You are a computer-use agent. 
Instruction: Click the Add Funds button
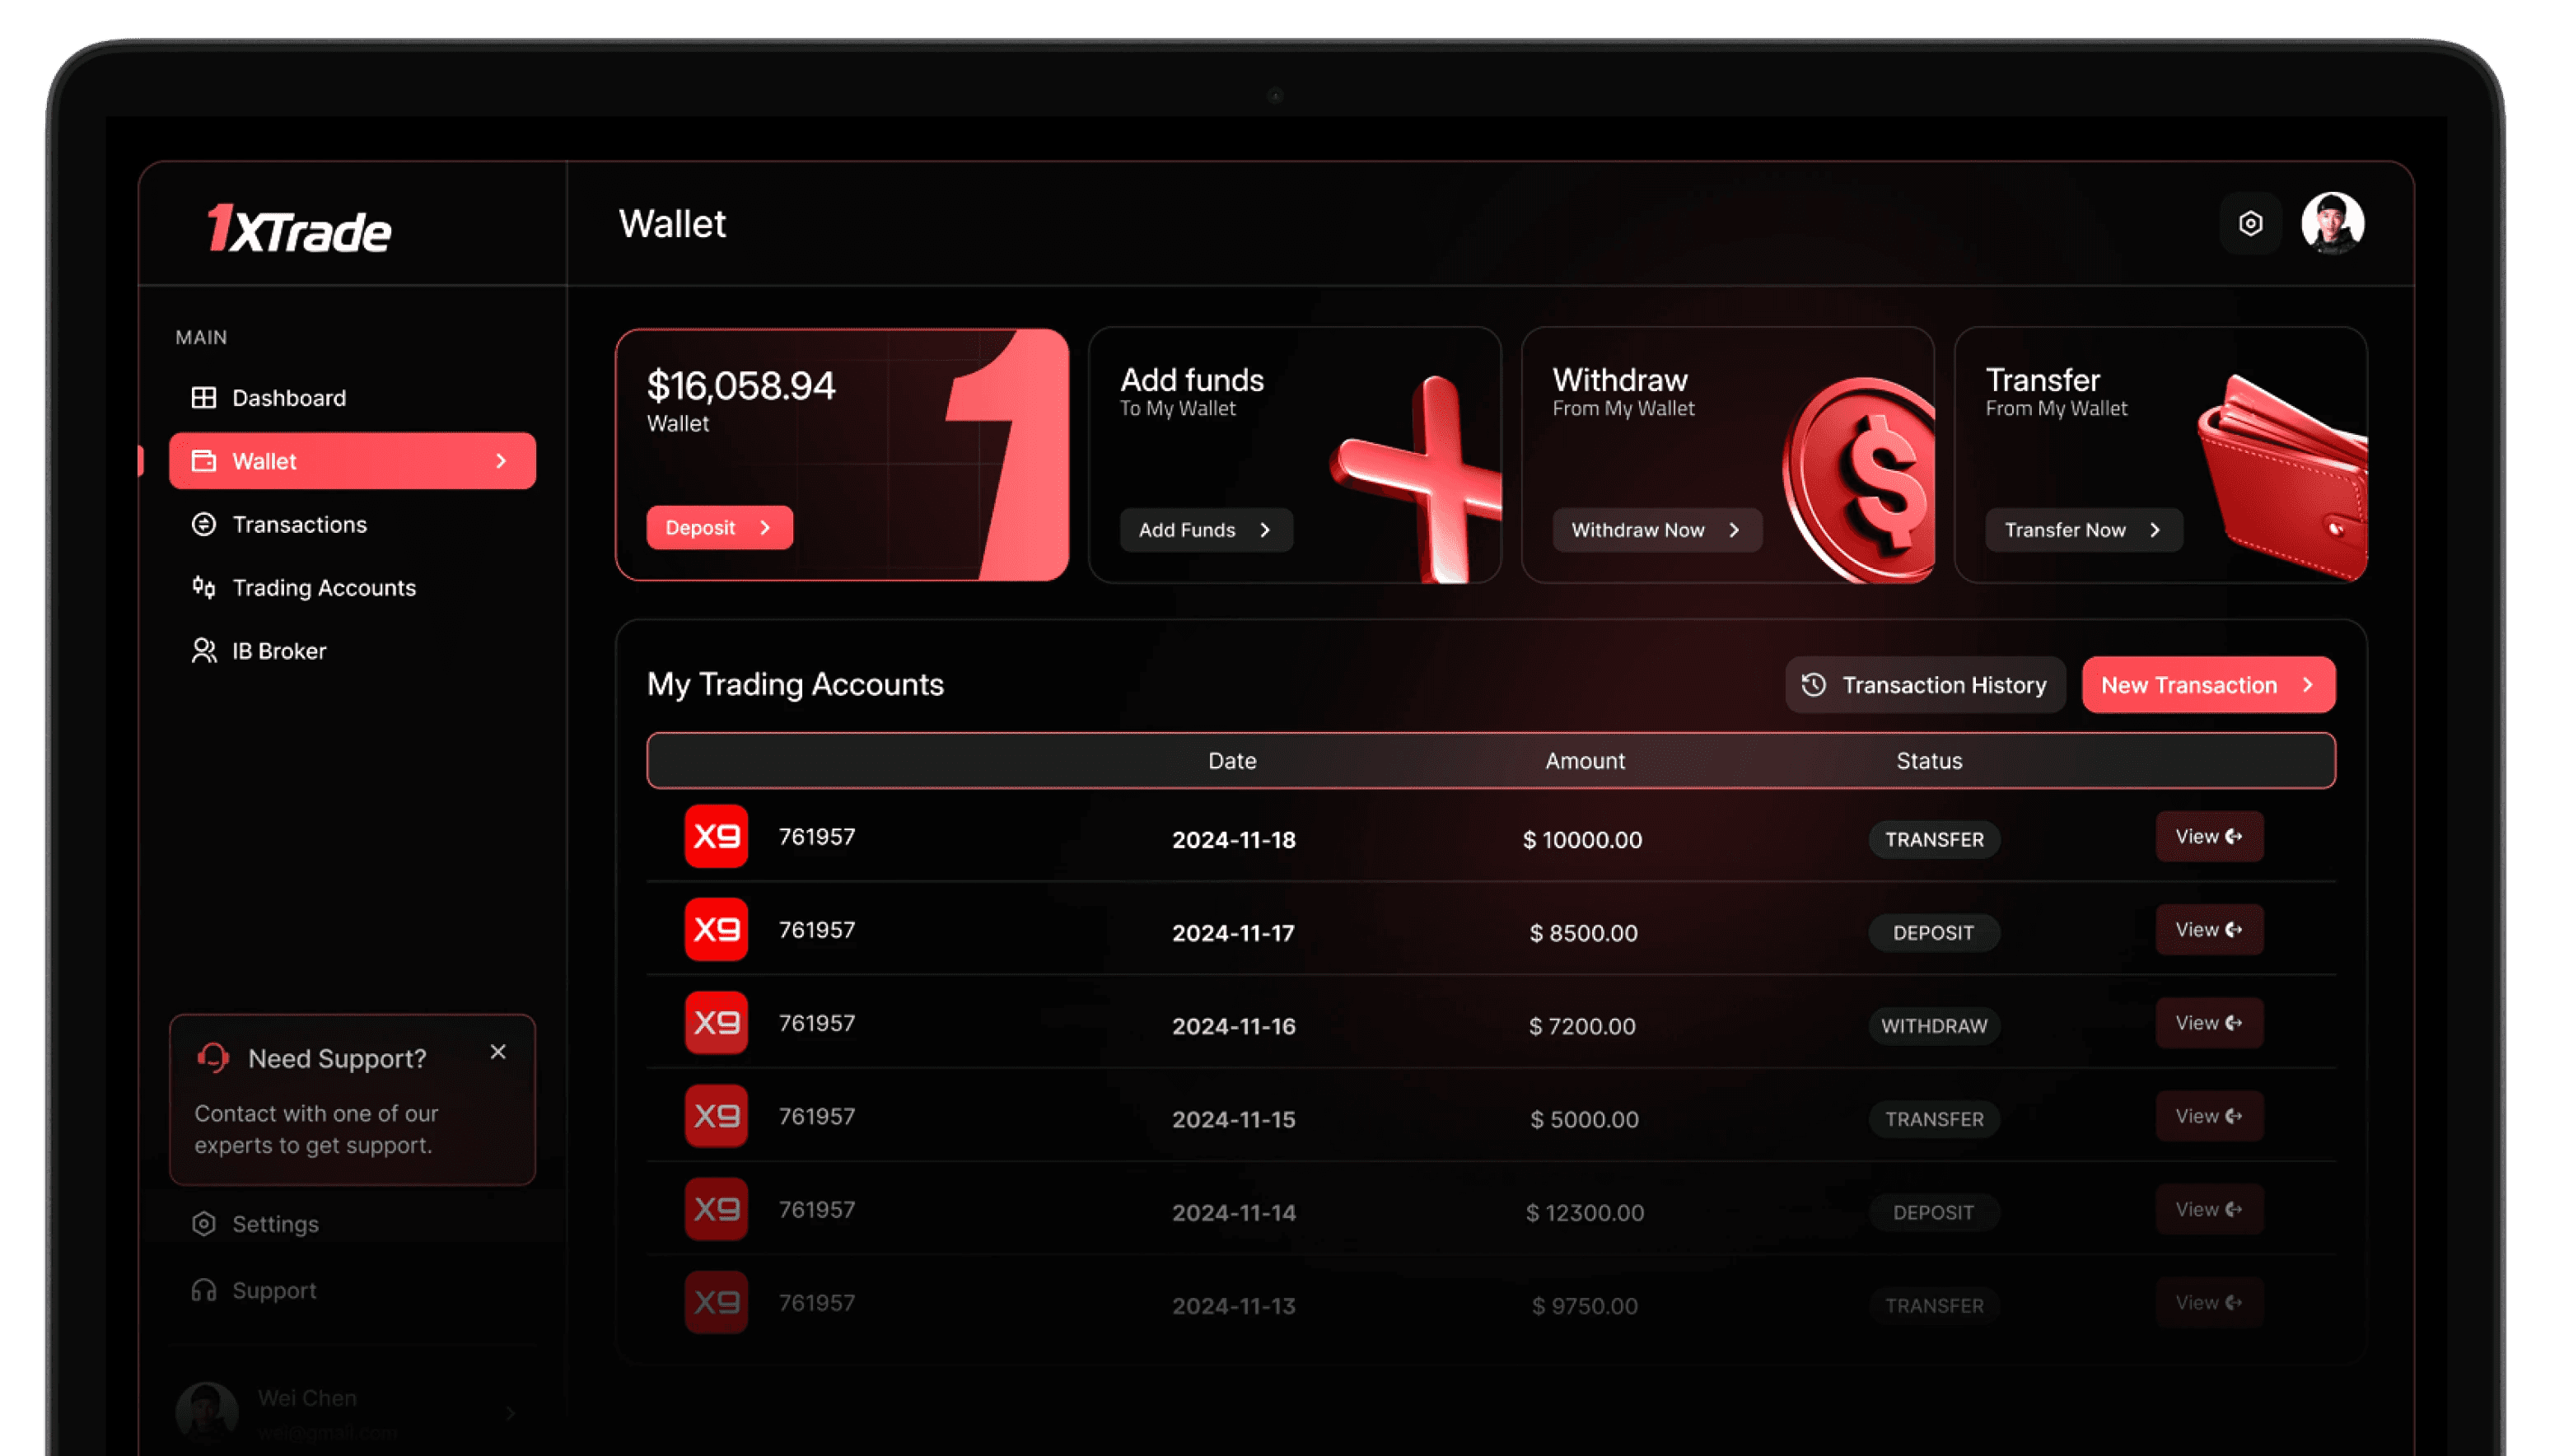pyautogui.click(x=1205, y=530)
